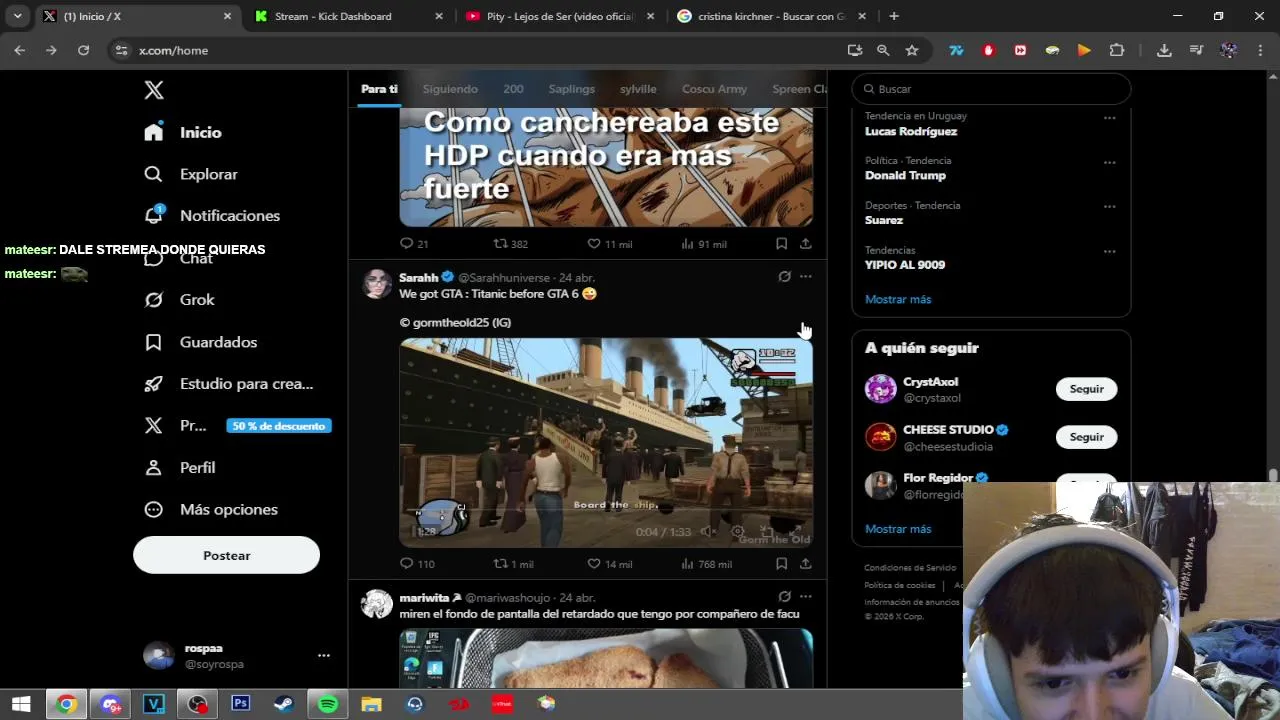
Task: Play the GTA Titanic video
Action: (606, 443)
